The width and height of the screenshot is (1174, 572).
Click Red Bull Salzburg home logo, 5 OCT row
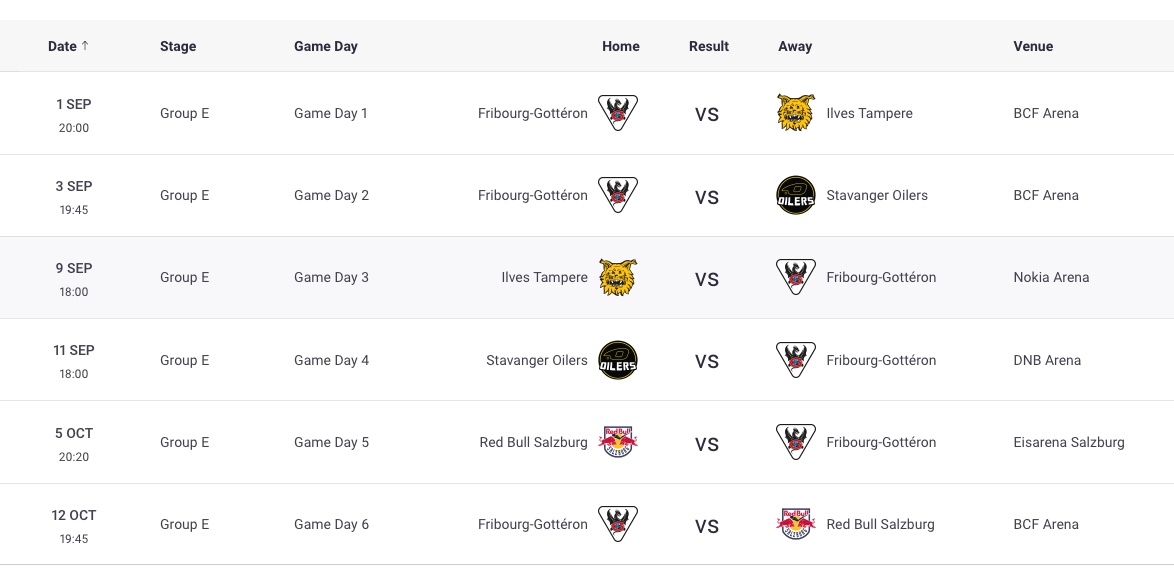click(x=618, y=442)
